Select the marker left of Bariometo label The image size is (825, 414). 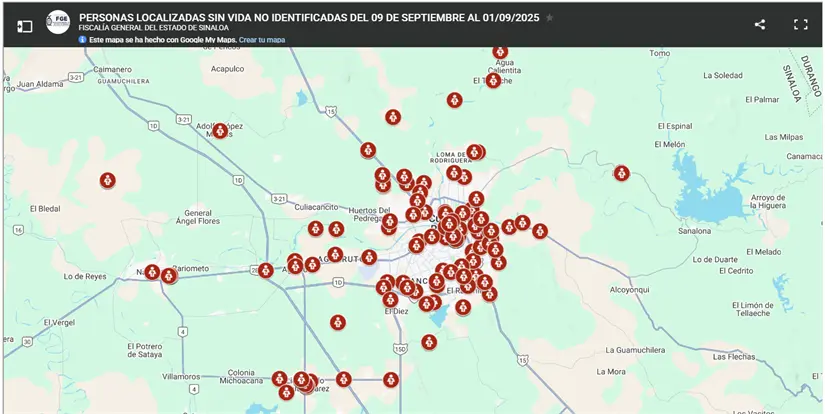point(153,272)
